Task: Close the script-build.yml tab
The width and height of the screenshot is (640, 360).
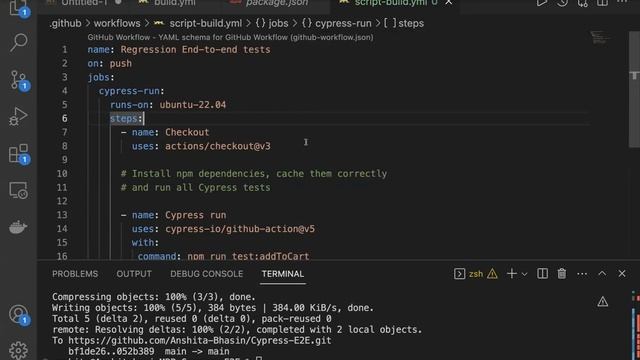Action: [449, 3]
